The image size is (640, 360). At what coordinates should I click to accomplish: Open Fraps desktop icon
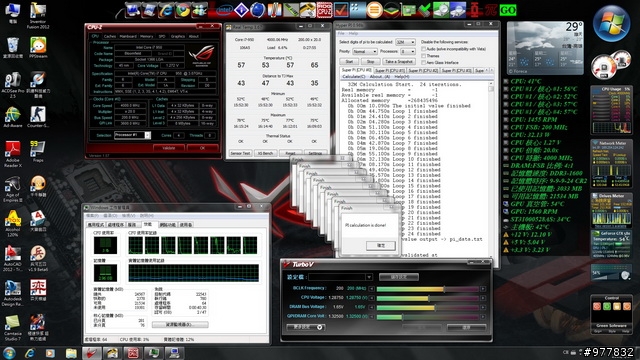[x=38, y=152]
